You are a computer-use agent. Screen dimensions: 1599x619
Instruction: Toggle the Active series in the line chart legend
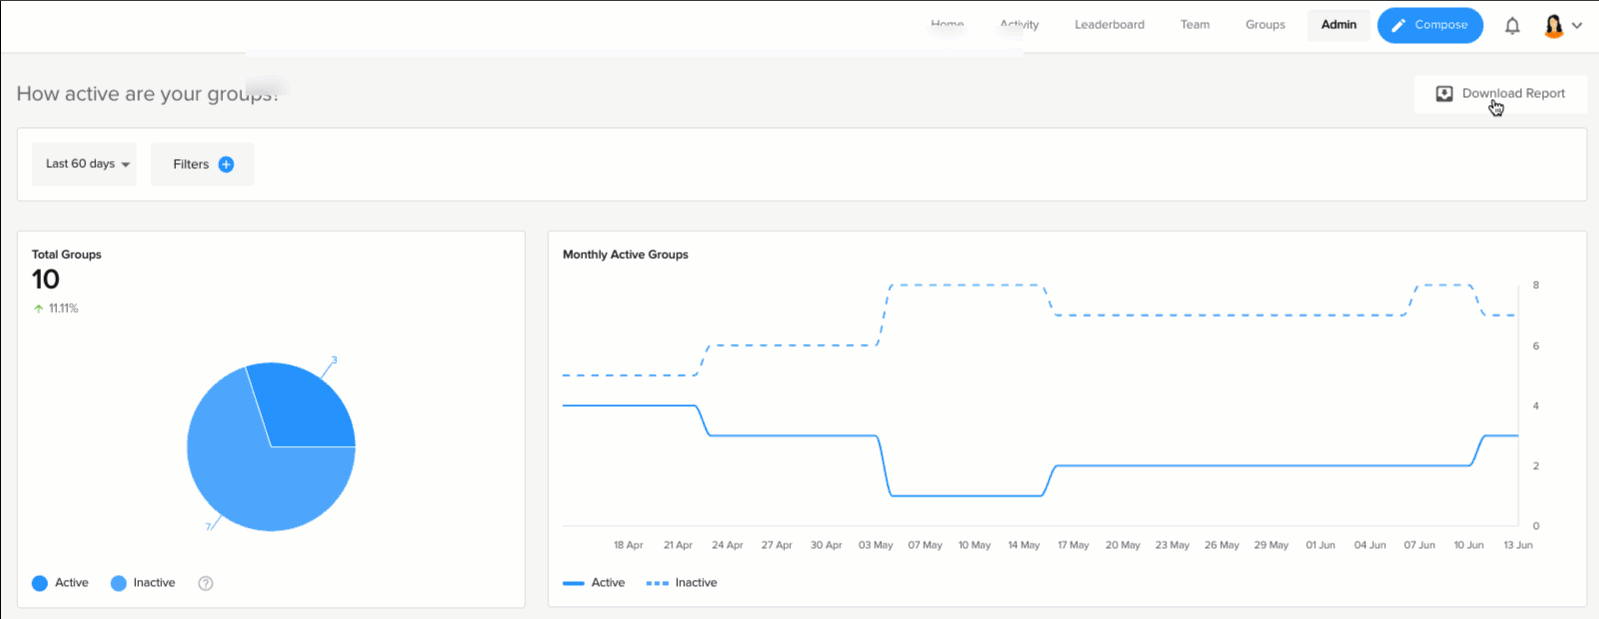coord(594,583)
